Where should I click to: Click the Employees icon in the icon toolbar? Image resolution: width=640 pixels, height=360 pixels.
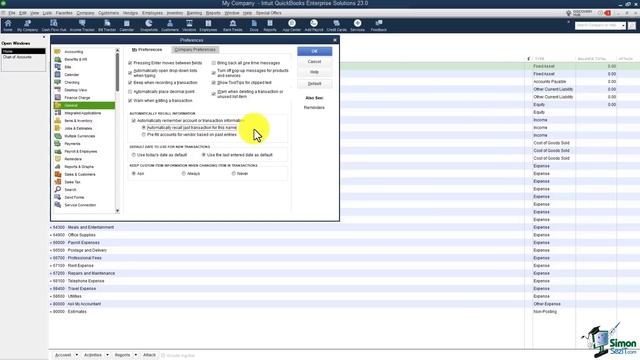coord(208,25)
